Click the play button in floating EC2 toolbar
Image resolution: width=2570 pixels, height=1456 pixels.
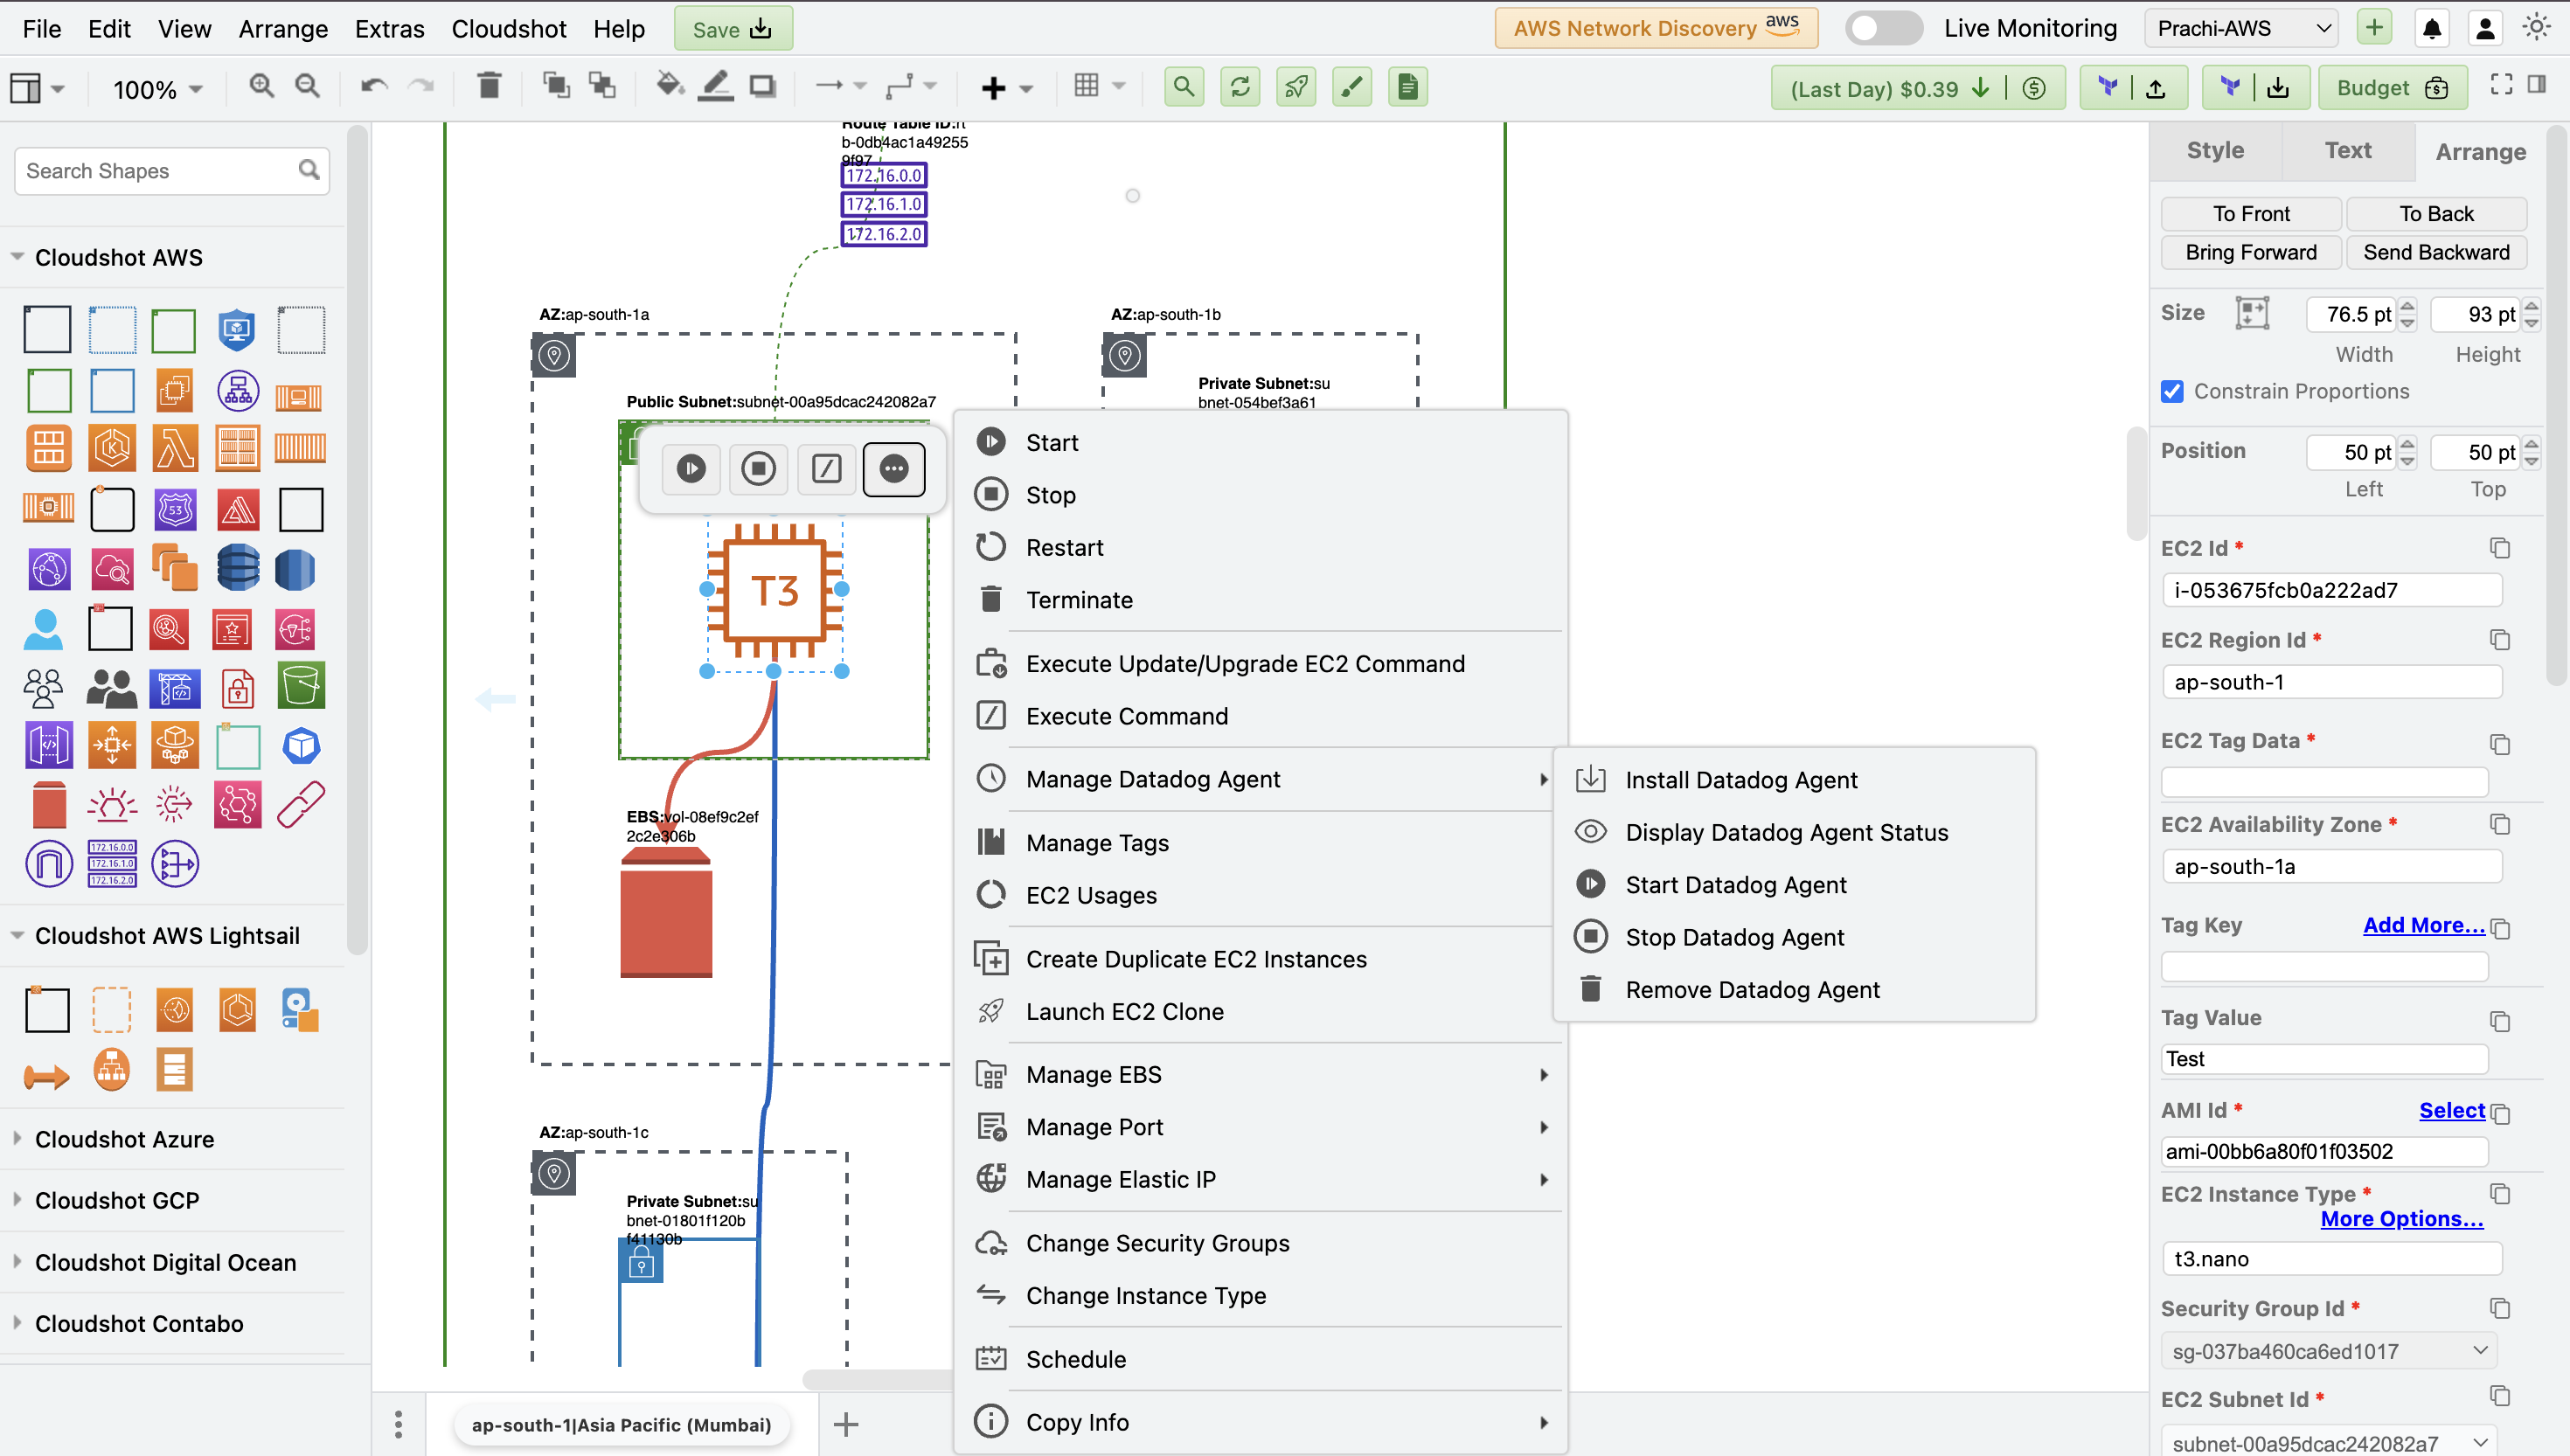pos(691,468)
